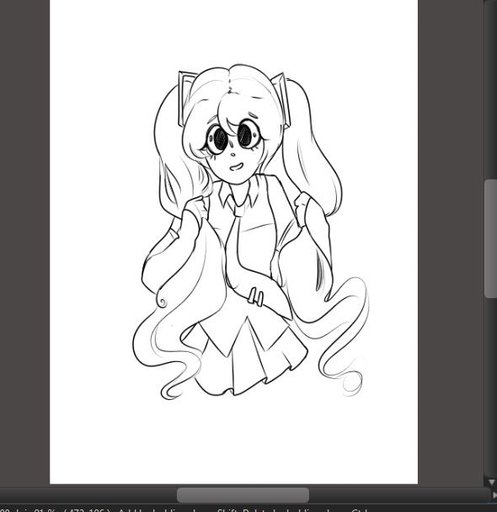Click the horizontal scrollbar thumb
497x512 pixels.
243,495
